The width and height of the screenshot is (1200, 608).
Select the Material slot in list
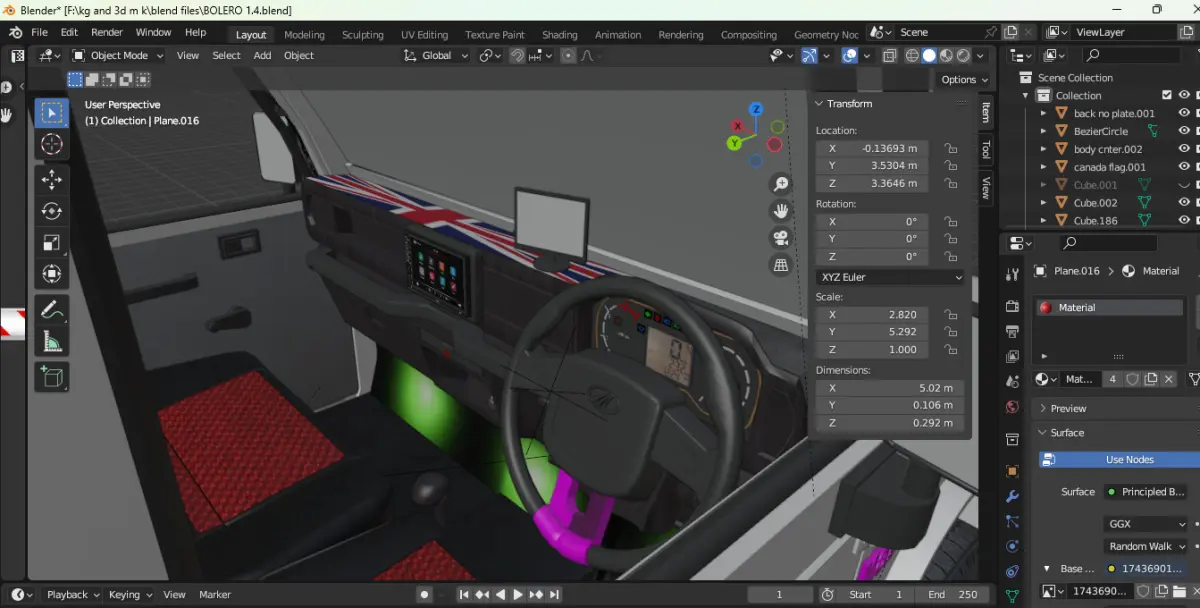click(x=1110, y=308)
